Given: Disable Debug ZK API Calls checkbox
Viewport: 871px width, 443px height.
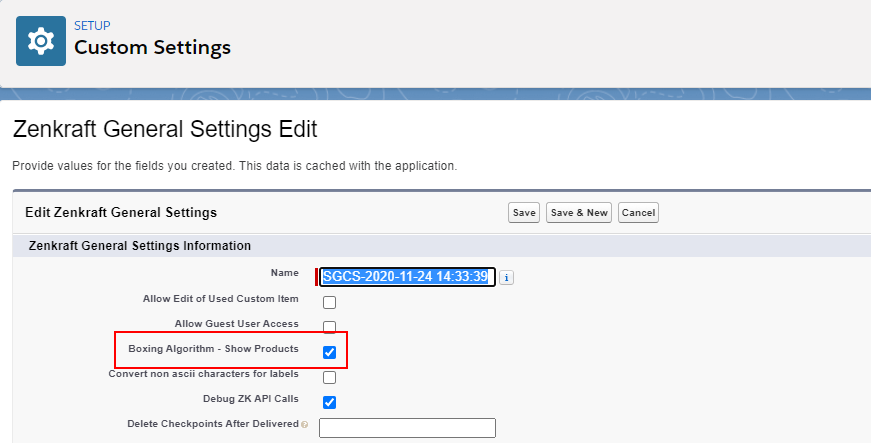Looking at the screenshot, I should tap(329, 402).
